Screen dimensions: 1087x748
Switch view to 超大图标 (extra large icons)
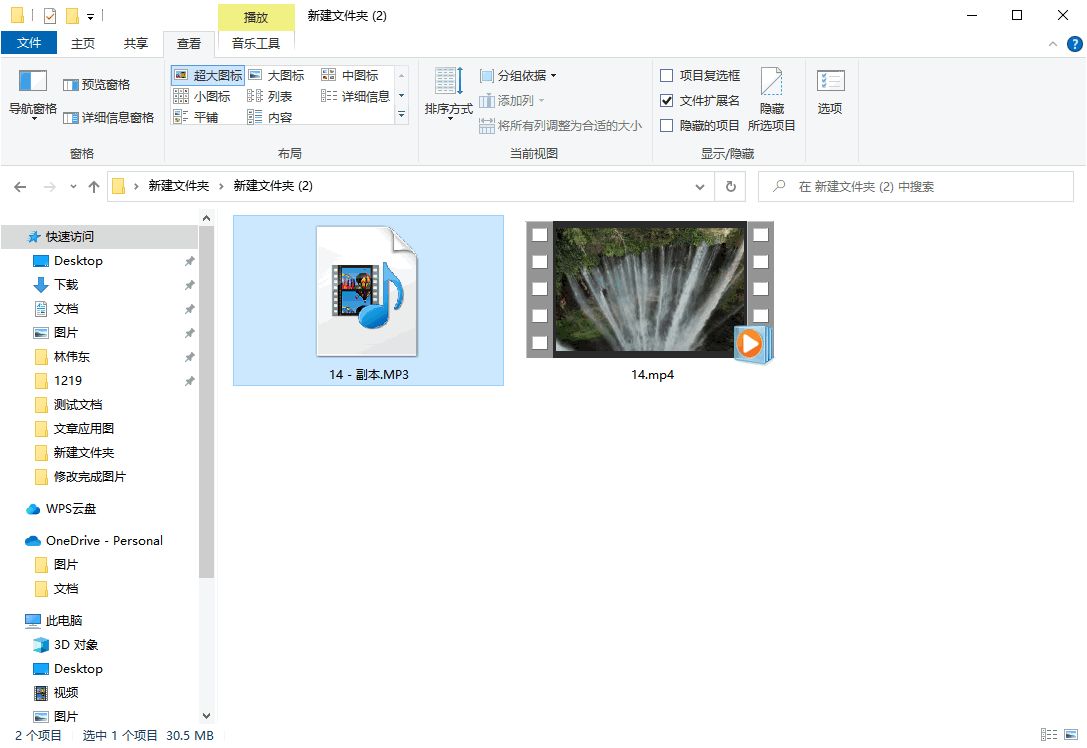point(207,74)
